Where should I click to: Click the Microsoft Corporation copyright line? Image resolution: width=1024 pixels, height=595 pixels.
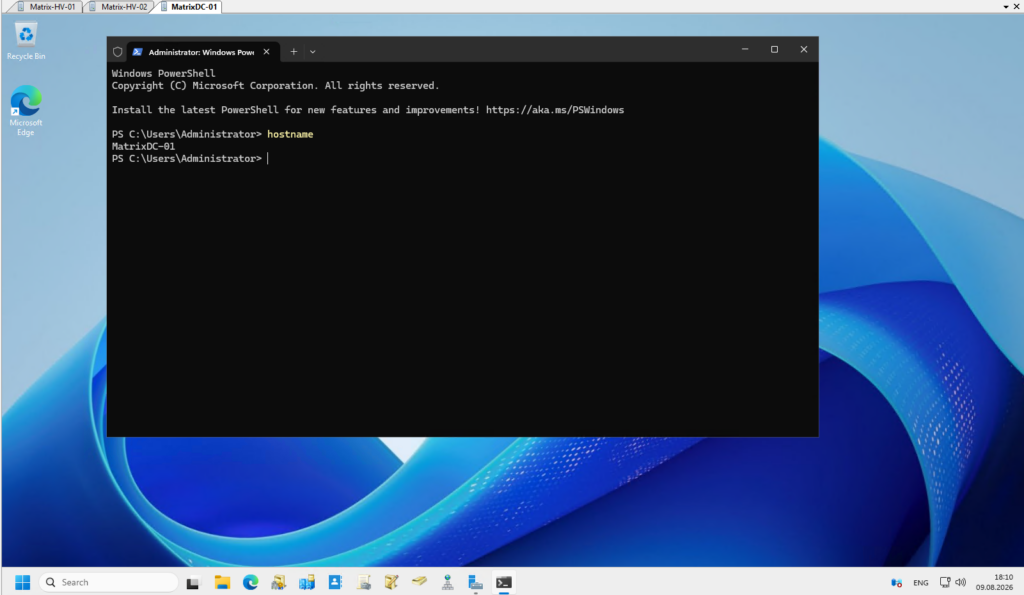pyautogui.click(x=275, y=86)
